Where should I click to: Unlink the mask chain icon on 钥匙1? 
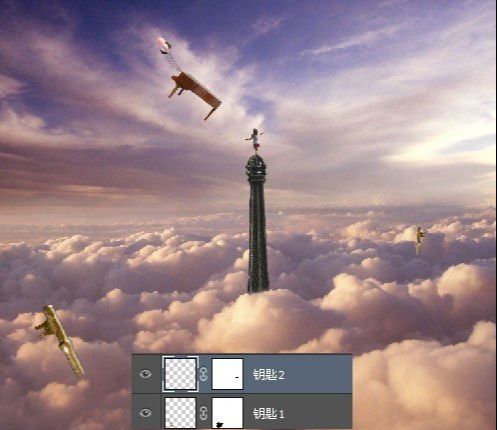point(204,413)
